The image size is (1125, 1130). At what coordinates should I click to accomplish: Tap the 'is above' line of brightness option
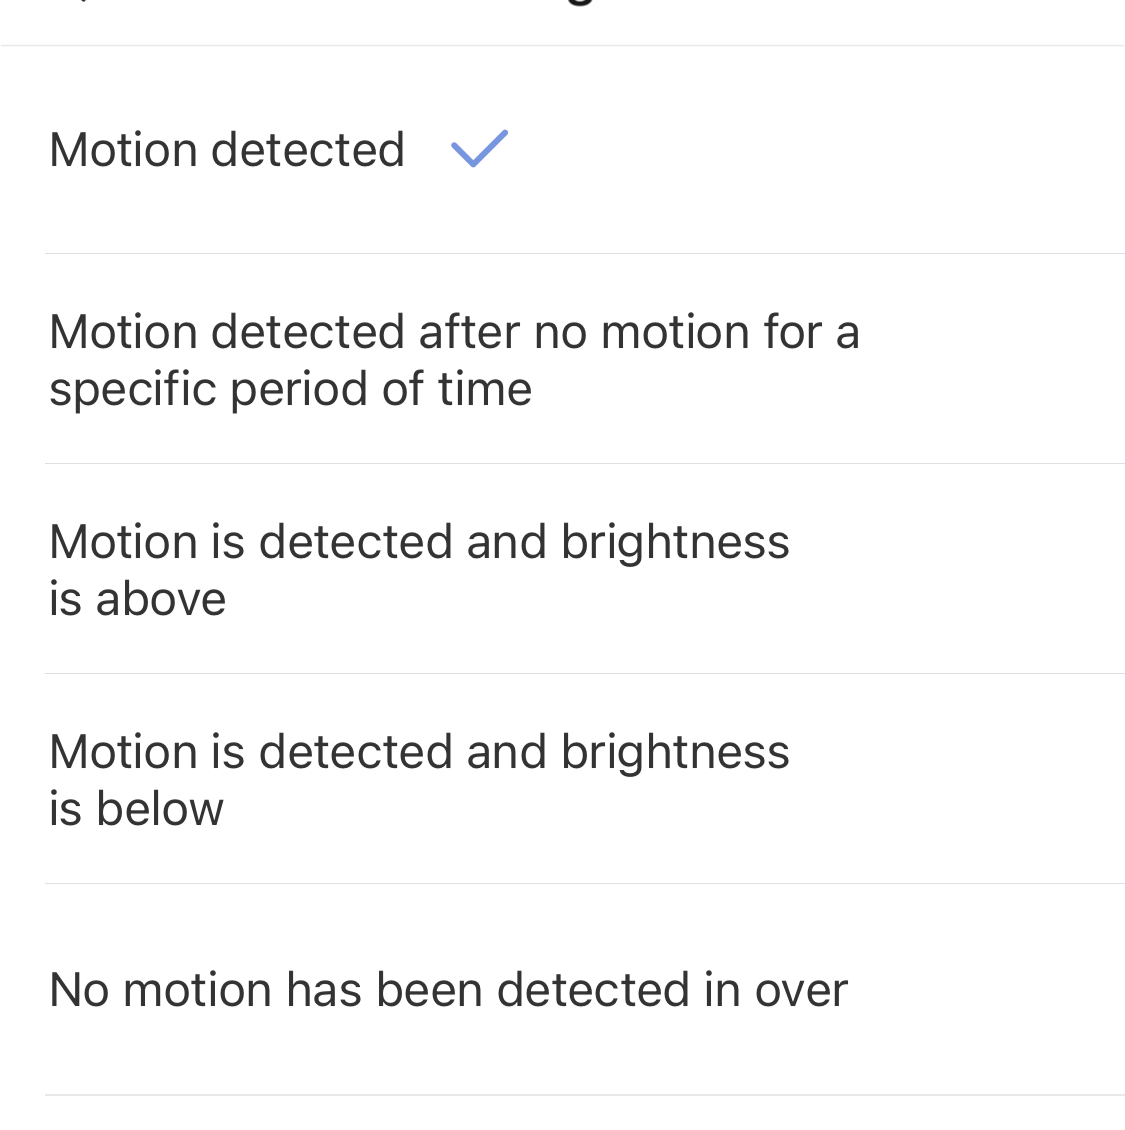tap(138, 599)
